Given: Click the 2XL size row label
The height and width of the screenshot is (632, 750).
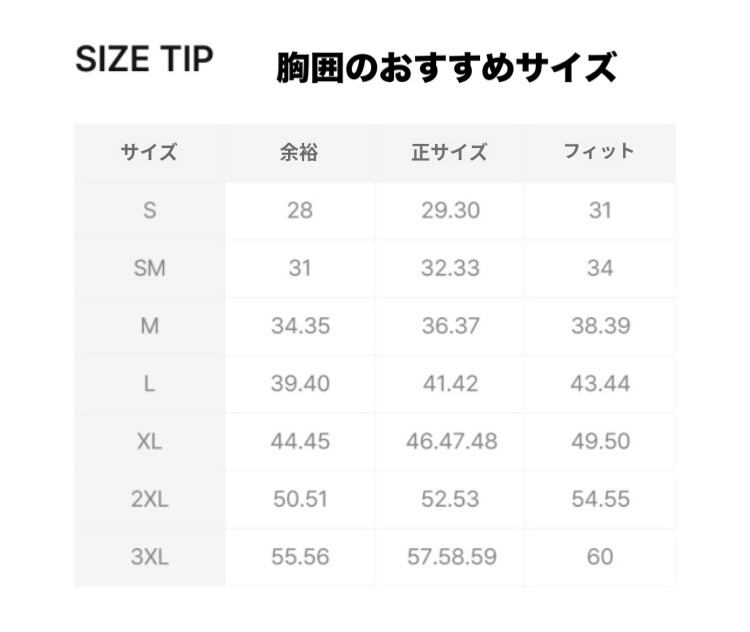Looking at the screenshot, I should 149,499.
